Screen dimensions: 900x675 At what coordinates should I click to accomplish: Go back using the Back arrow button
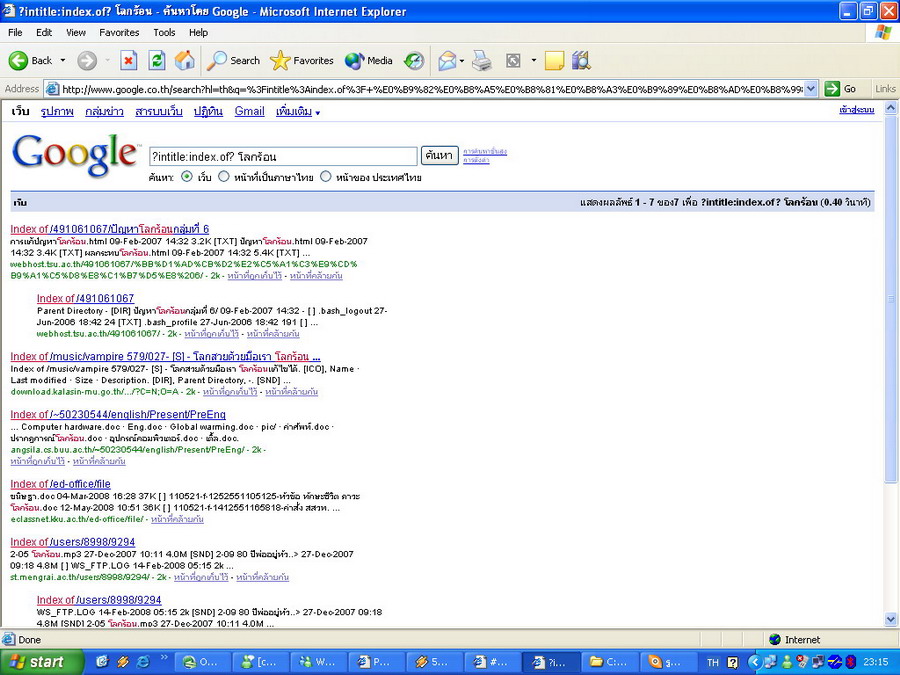click(30, 60)
